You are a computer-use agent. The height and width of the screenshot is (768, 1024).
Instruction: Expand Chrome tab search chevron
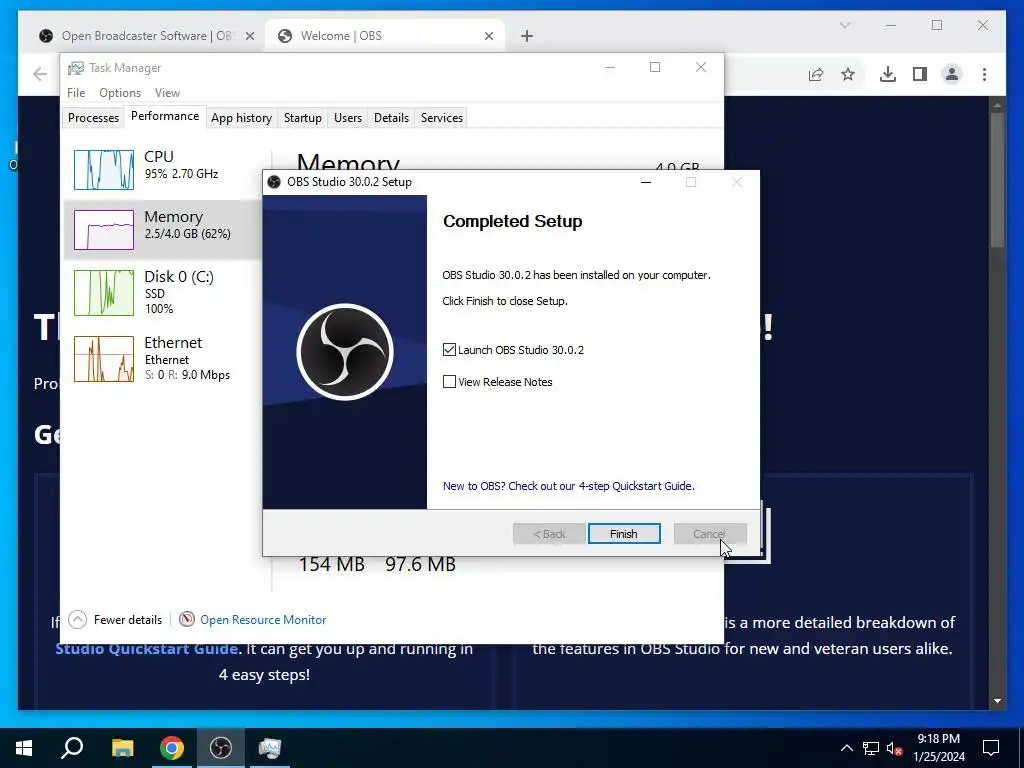coord(844,25)
